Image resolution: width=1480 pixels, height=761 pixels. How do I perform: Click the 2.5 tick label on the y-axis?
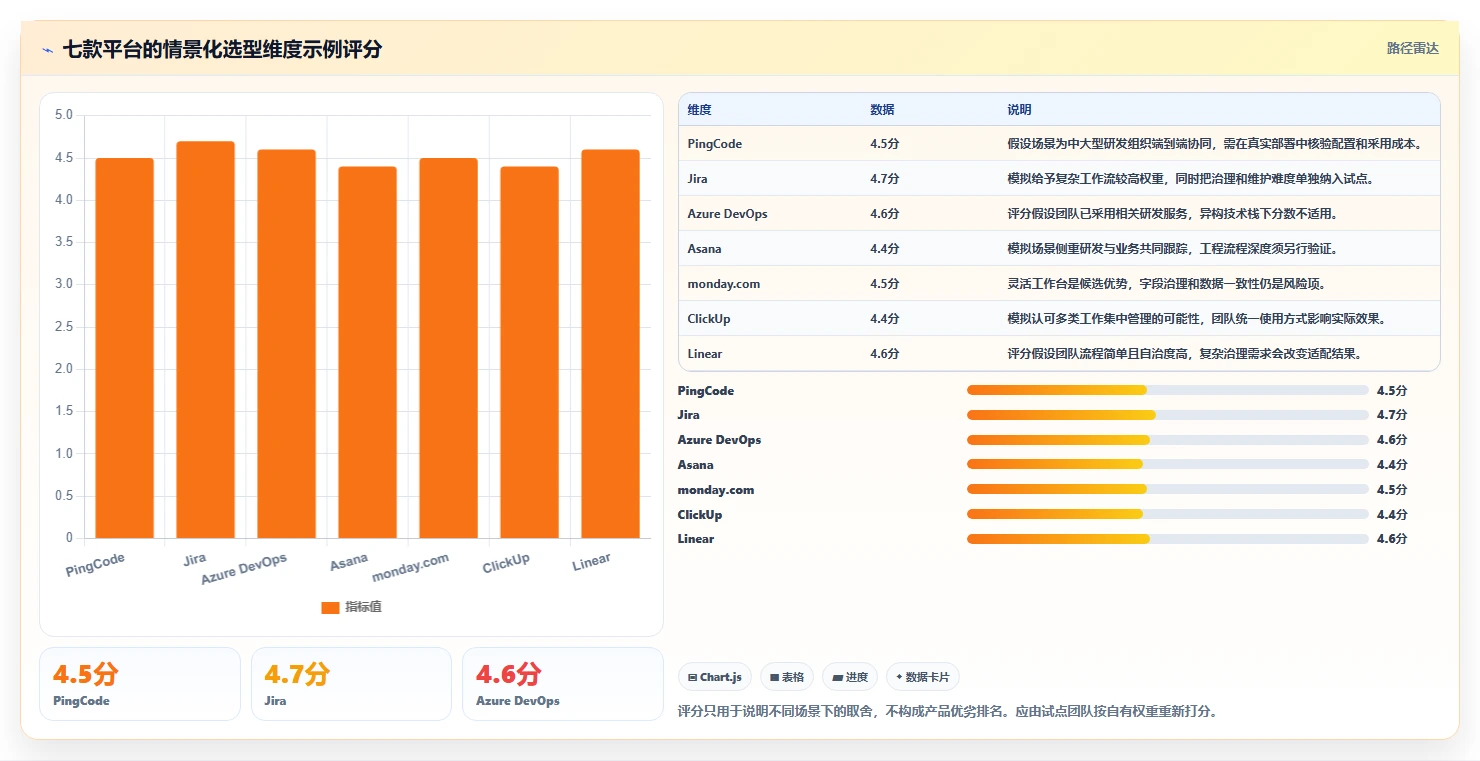tap(63, 327)
